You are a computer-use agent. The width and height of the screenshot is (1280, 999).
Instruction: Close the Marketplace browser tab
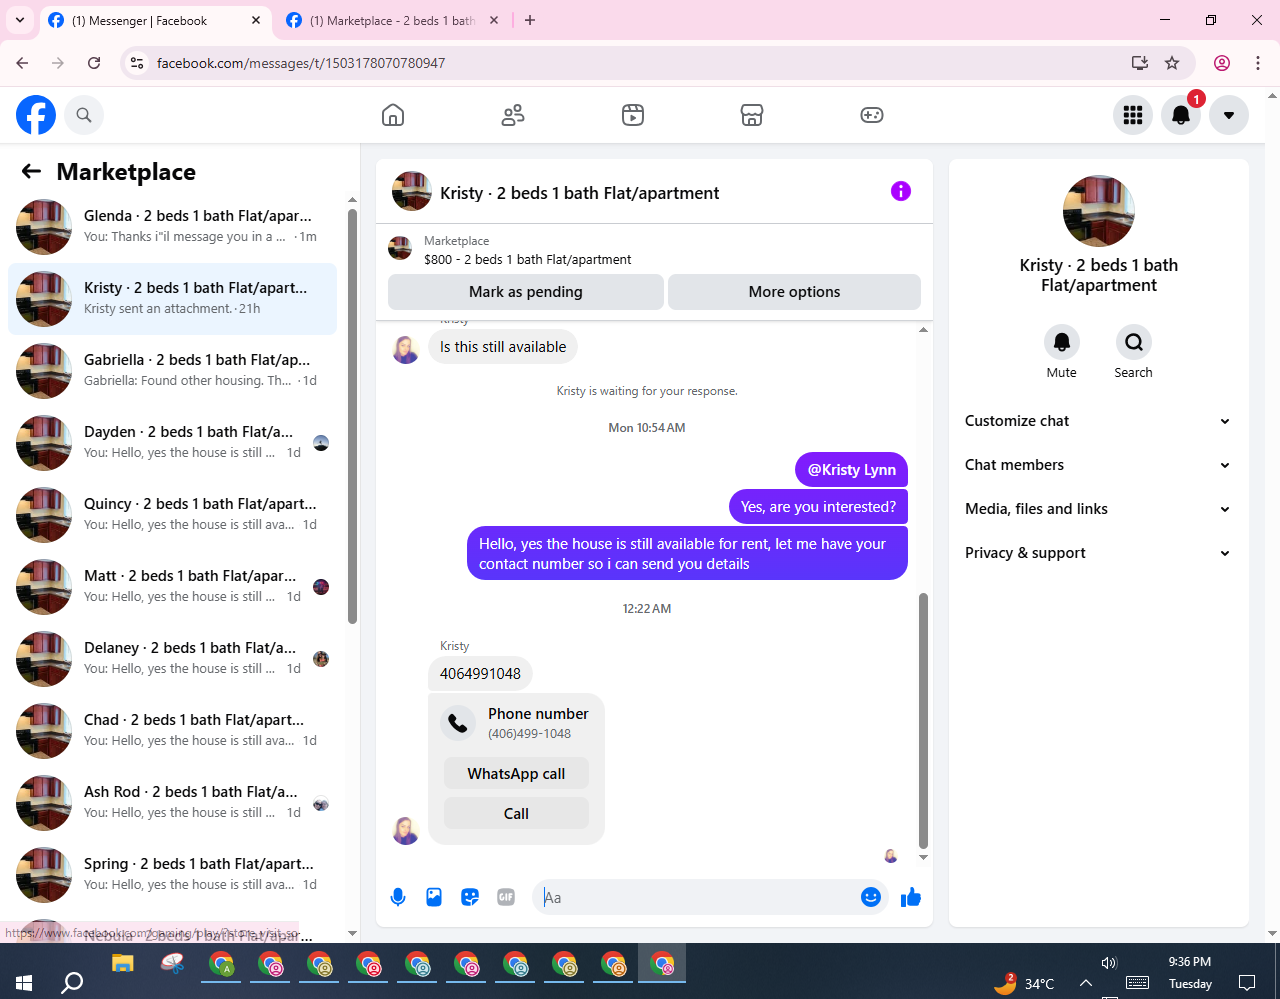click(x=493, y=20)
